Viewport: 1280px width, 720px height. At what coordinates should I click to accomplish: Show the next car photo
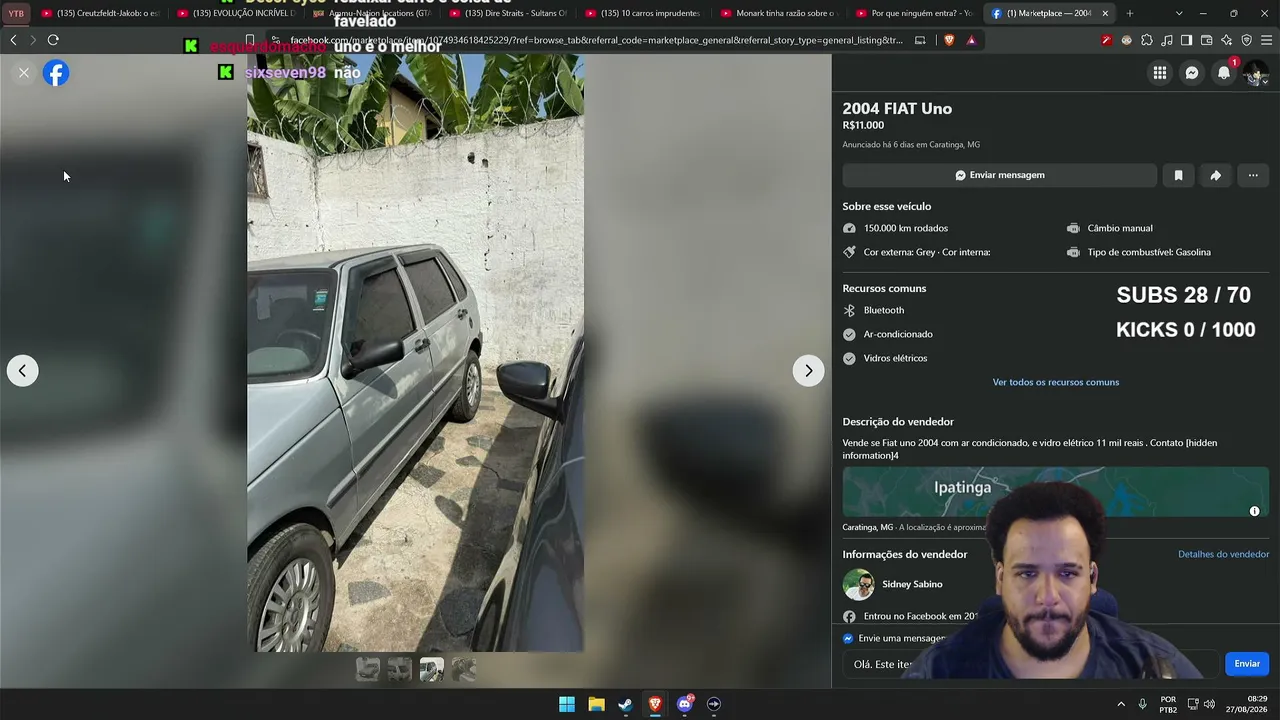pyautogui.click(x=808, y=371)
